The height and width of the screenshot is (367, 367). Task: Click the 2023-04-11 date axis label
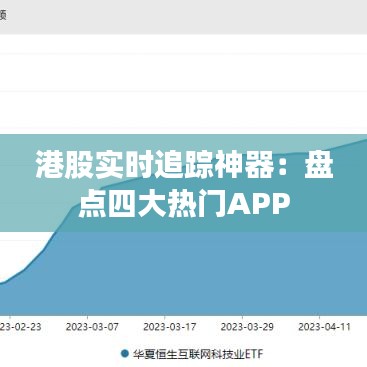click(x=324, y=327)
